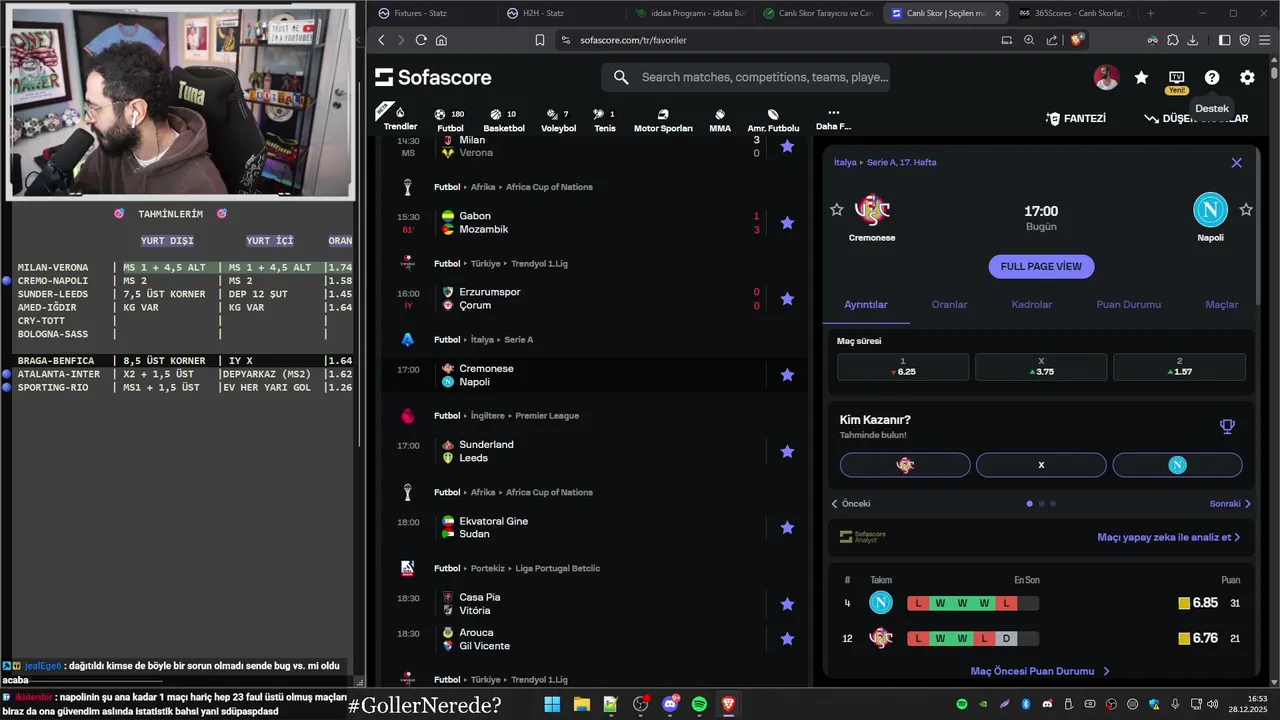Pick draw odds X at 3.75
This screenshot has width=1280, height=720.
1041,367
